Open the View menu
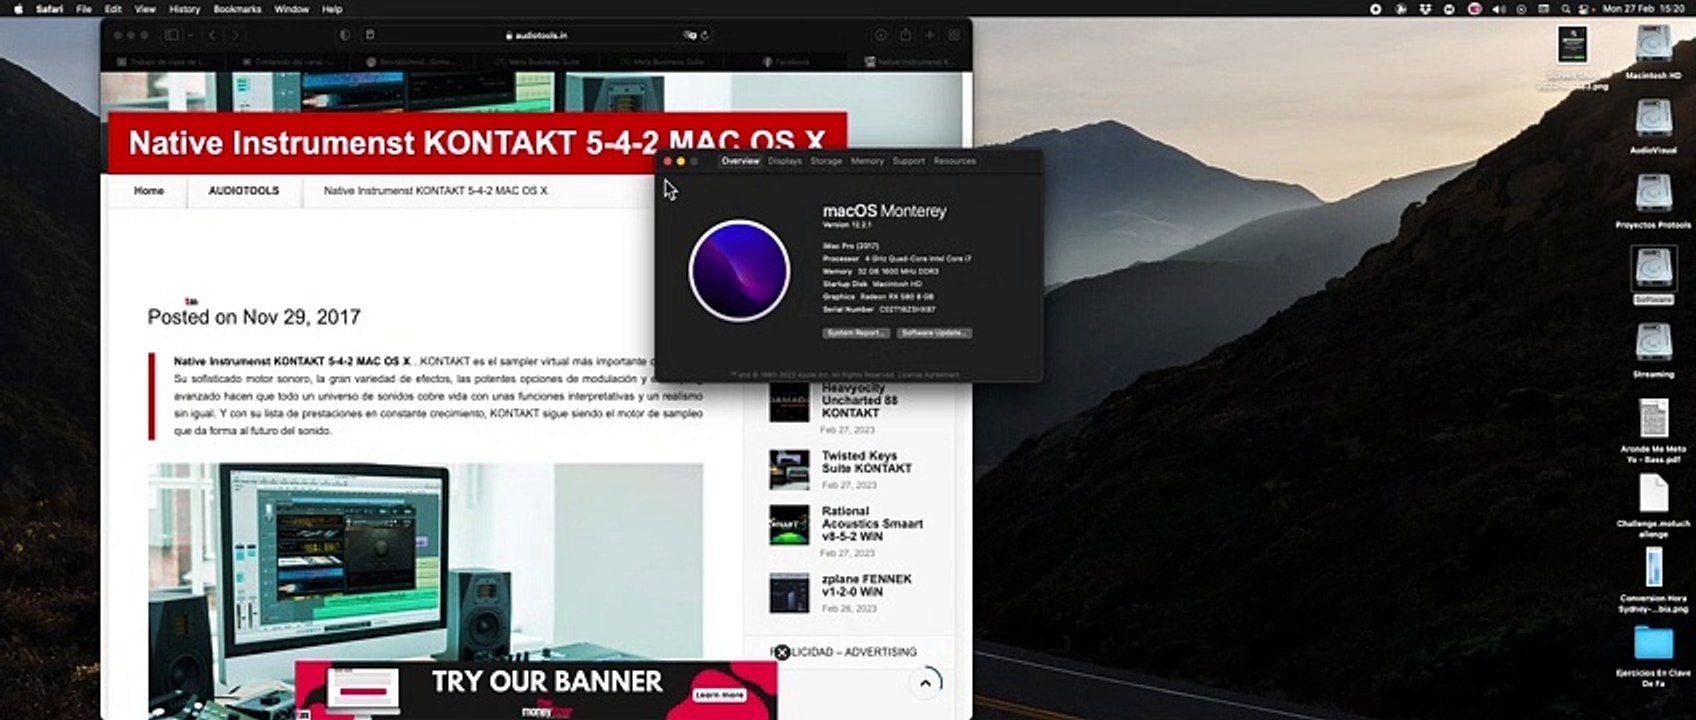This screenshot has width=1696, height=720. (145, 9)
